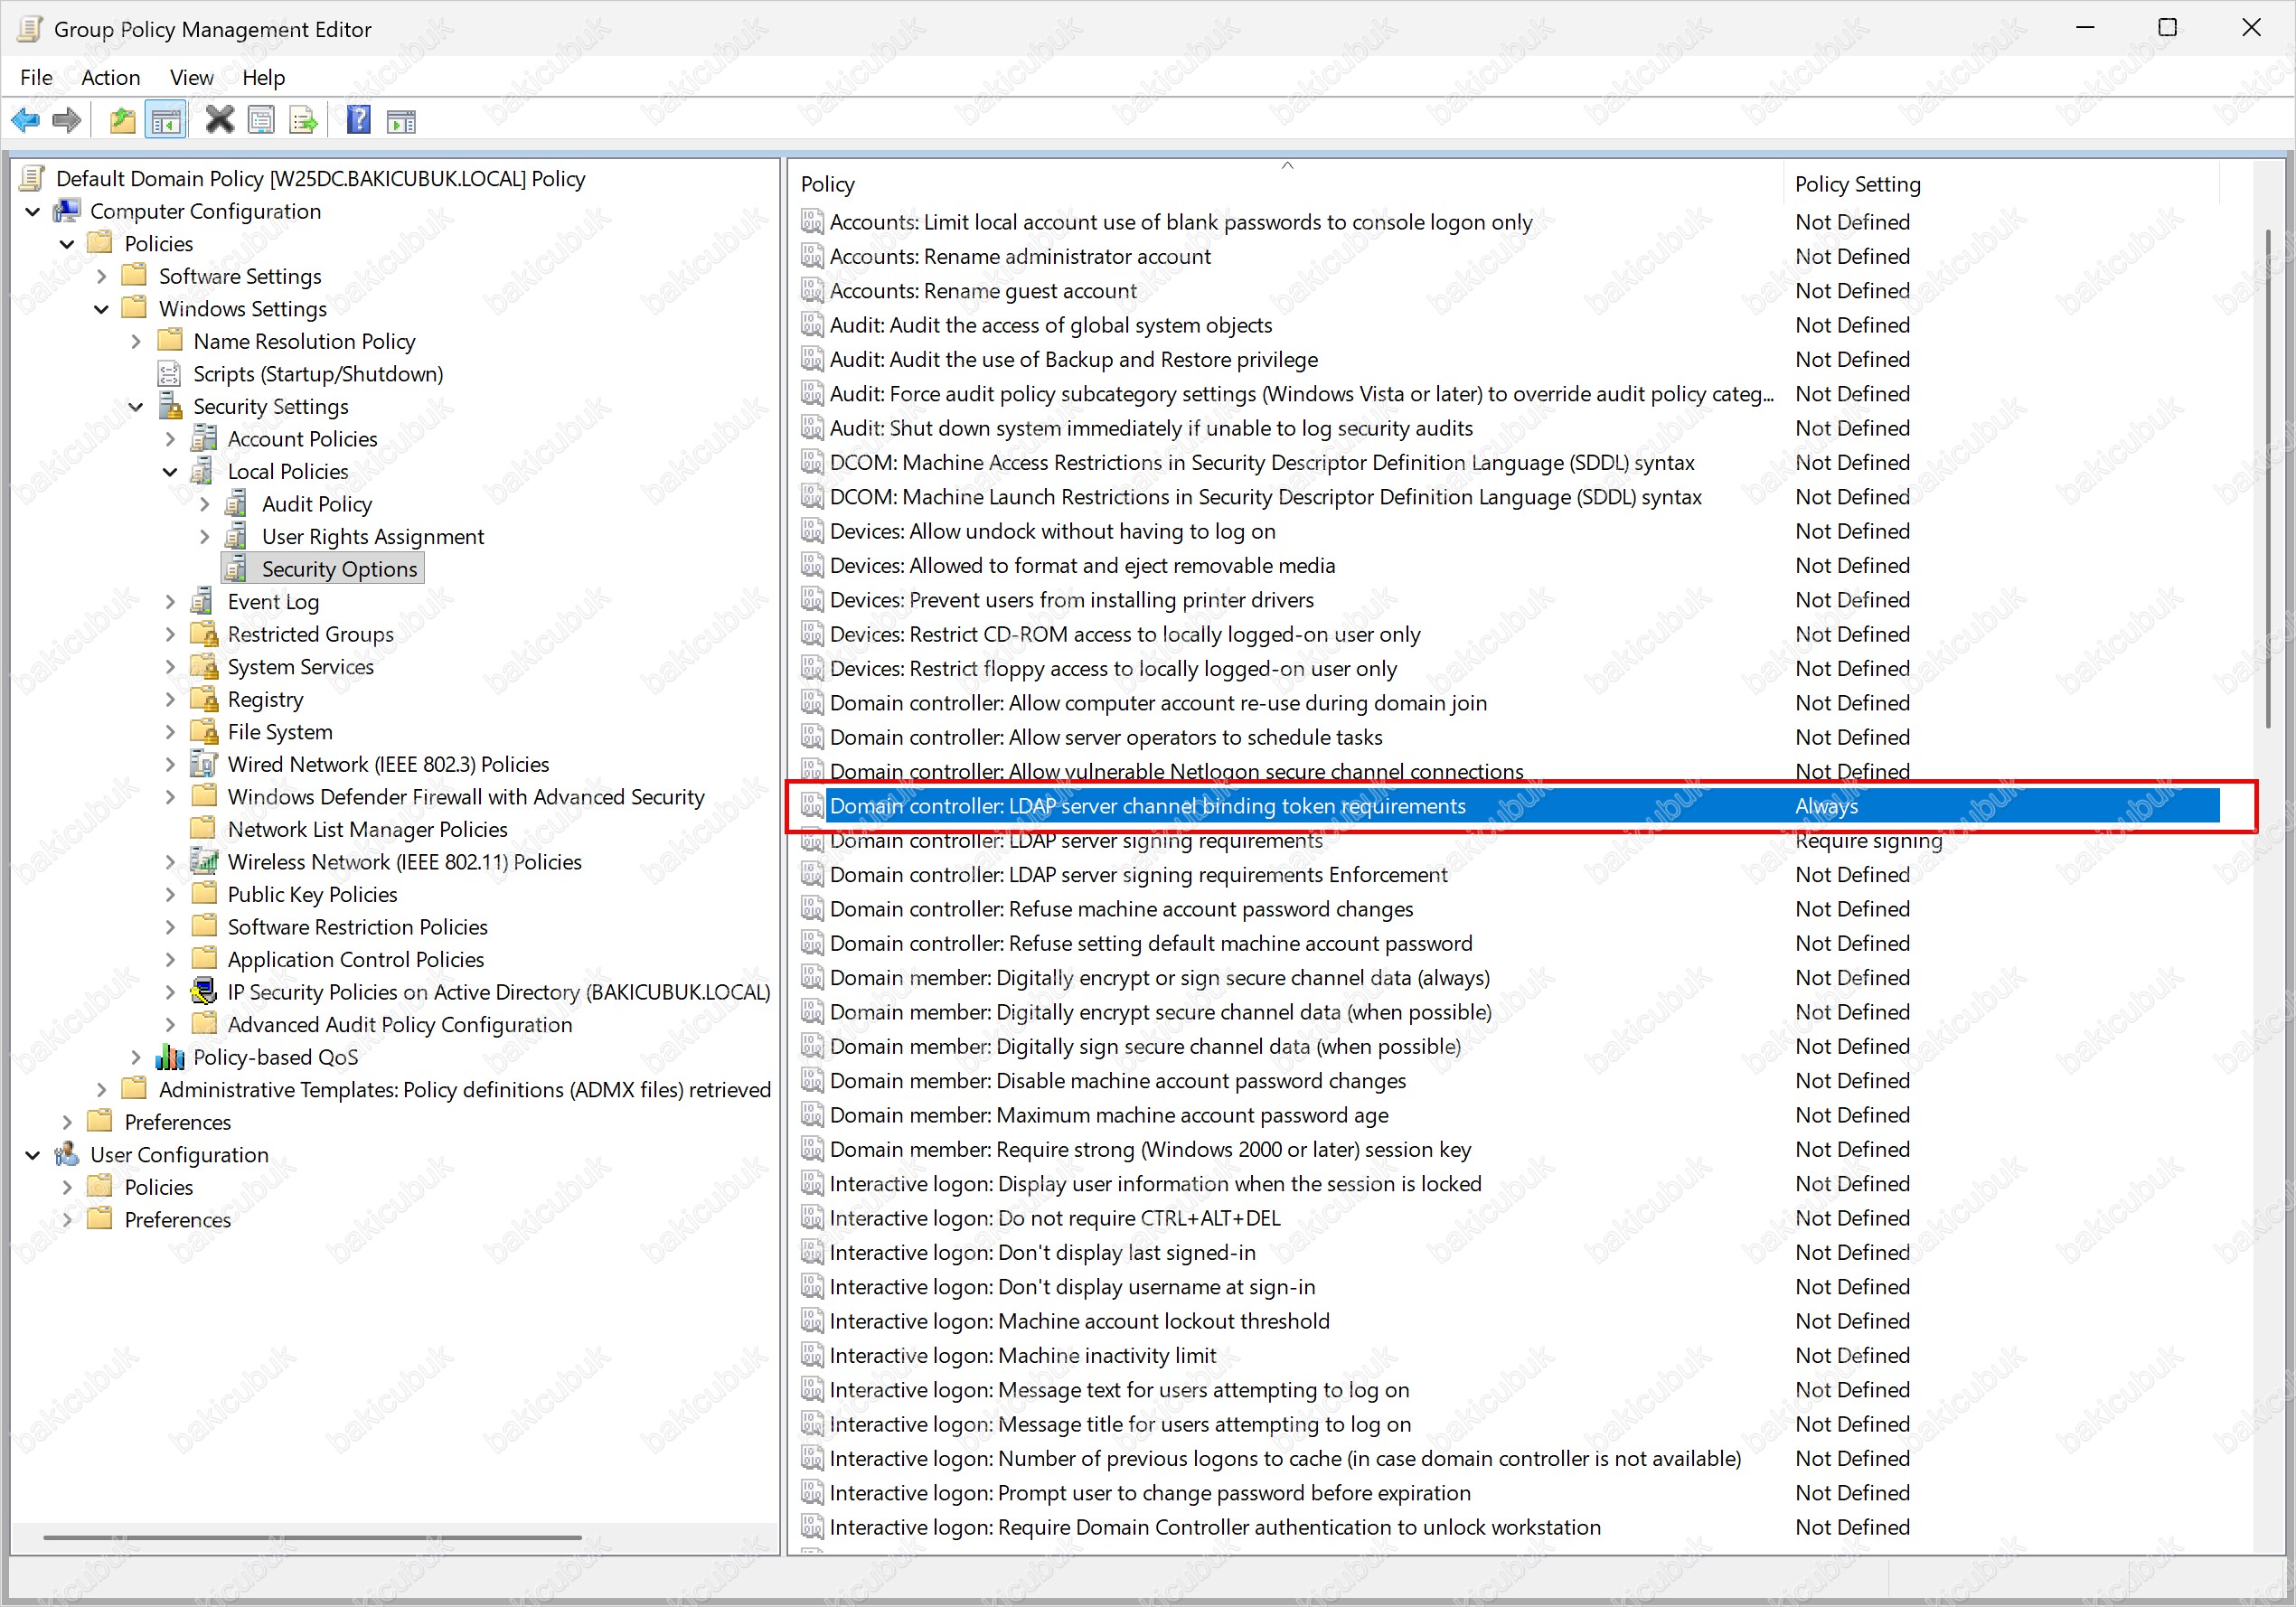The height and width of the screenshot is (1607, 2296).
Task: Collapse the Windows Settings node
Action: pyautogui.click(x=101, y=309)
